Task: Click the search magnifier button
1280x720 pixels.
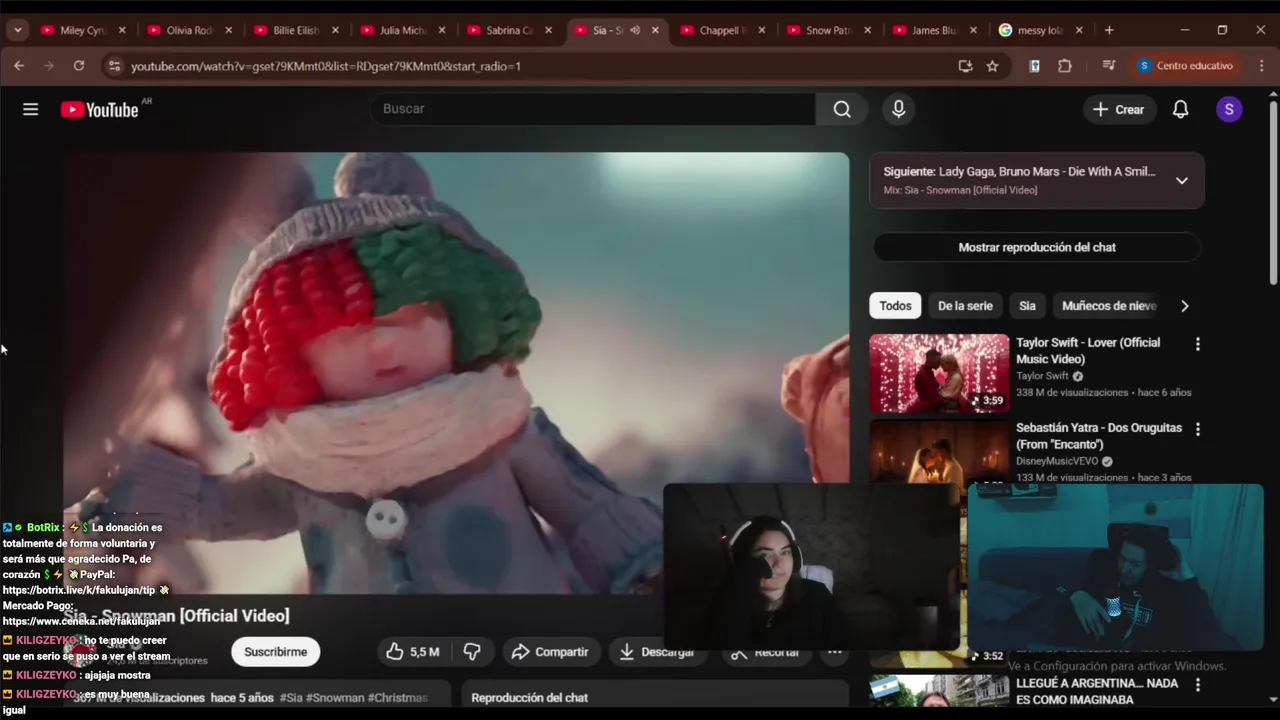Action: click(x=842, y=109)
